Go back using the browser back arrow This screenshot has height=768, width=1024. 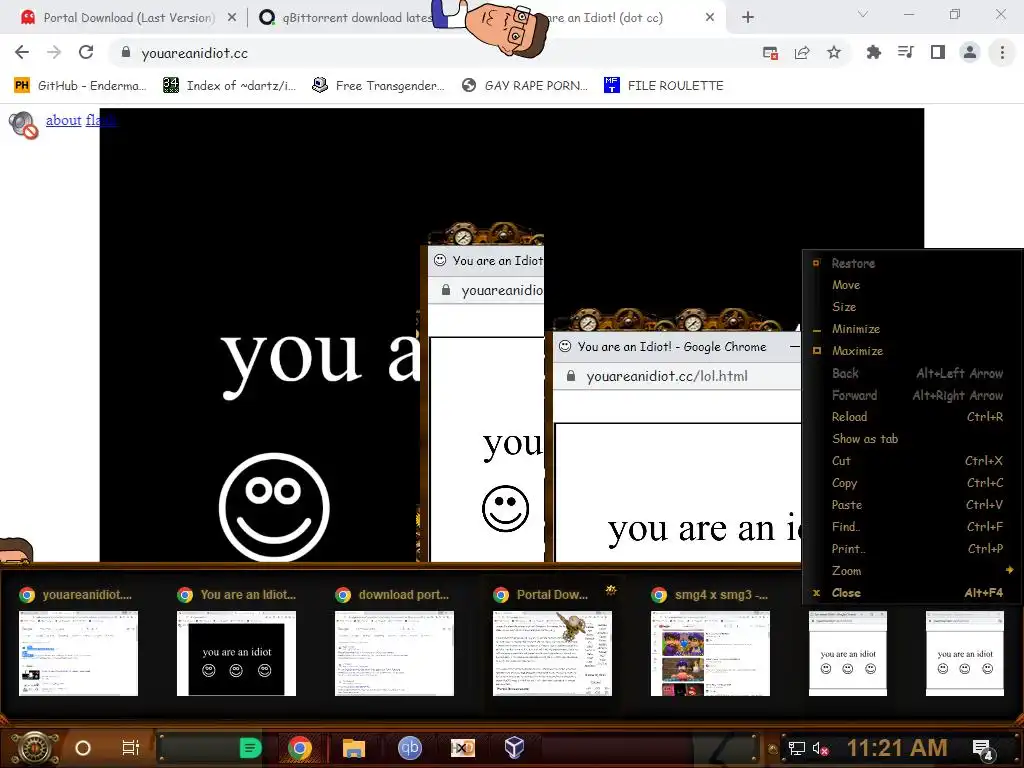[22, 52]
